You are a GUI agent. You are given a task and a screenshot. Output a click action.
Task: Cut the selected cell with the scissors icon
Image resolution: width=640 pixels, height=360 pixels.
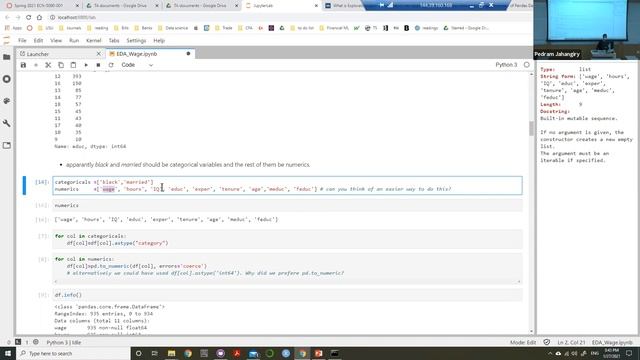tap(48, 65)
